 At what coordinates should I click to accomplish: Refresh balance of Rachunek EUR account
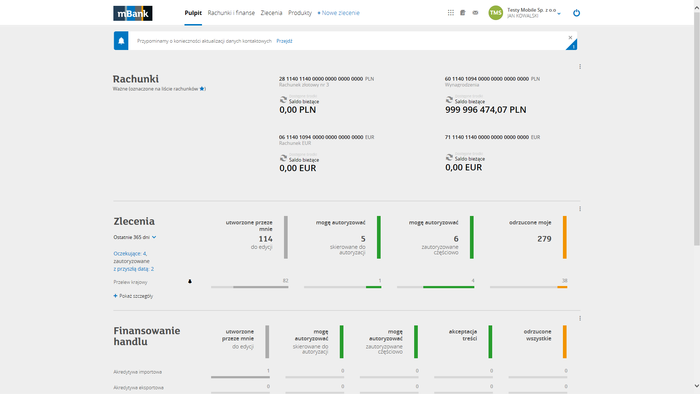(283, 158)
